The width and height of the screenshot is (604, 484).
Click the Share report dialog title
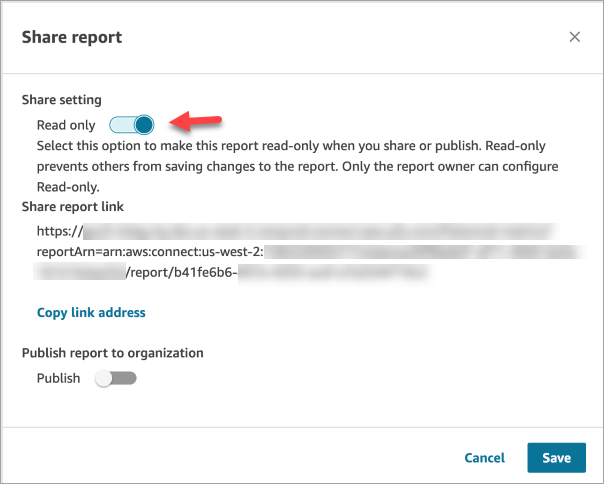point(72,37)
